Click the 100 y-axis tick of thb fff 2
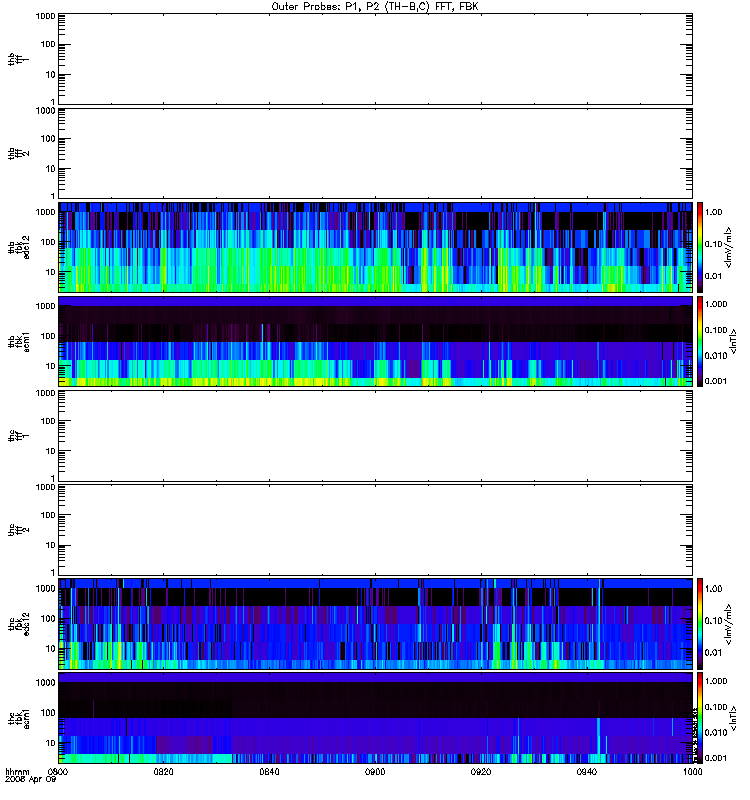Viewport: 750px width, 800px height. click(x=48, y=139)
